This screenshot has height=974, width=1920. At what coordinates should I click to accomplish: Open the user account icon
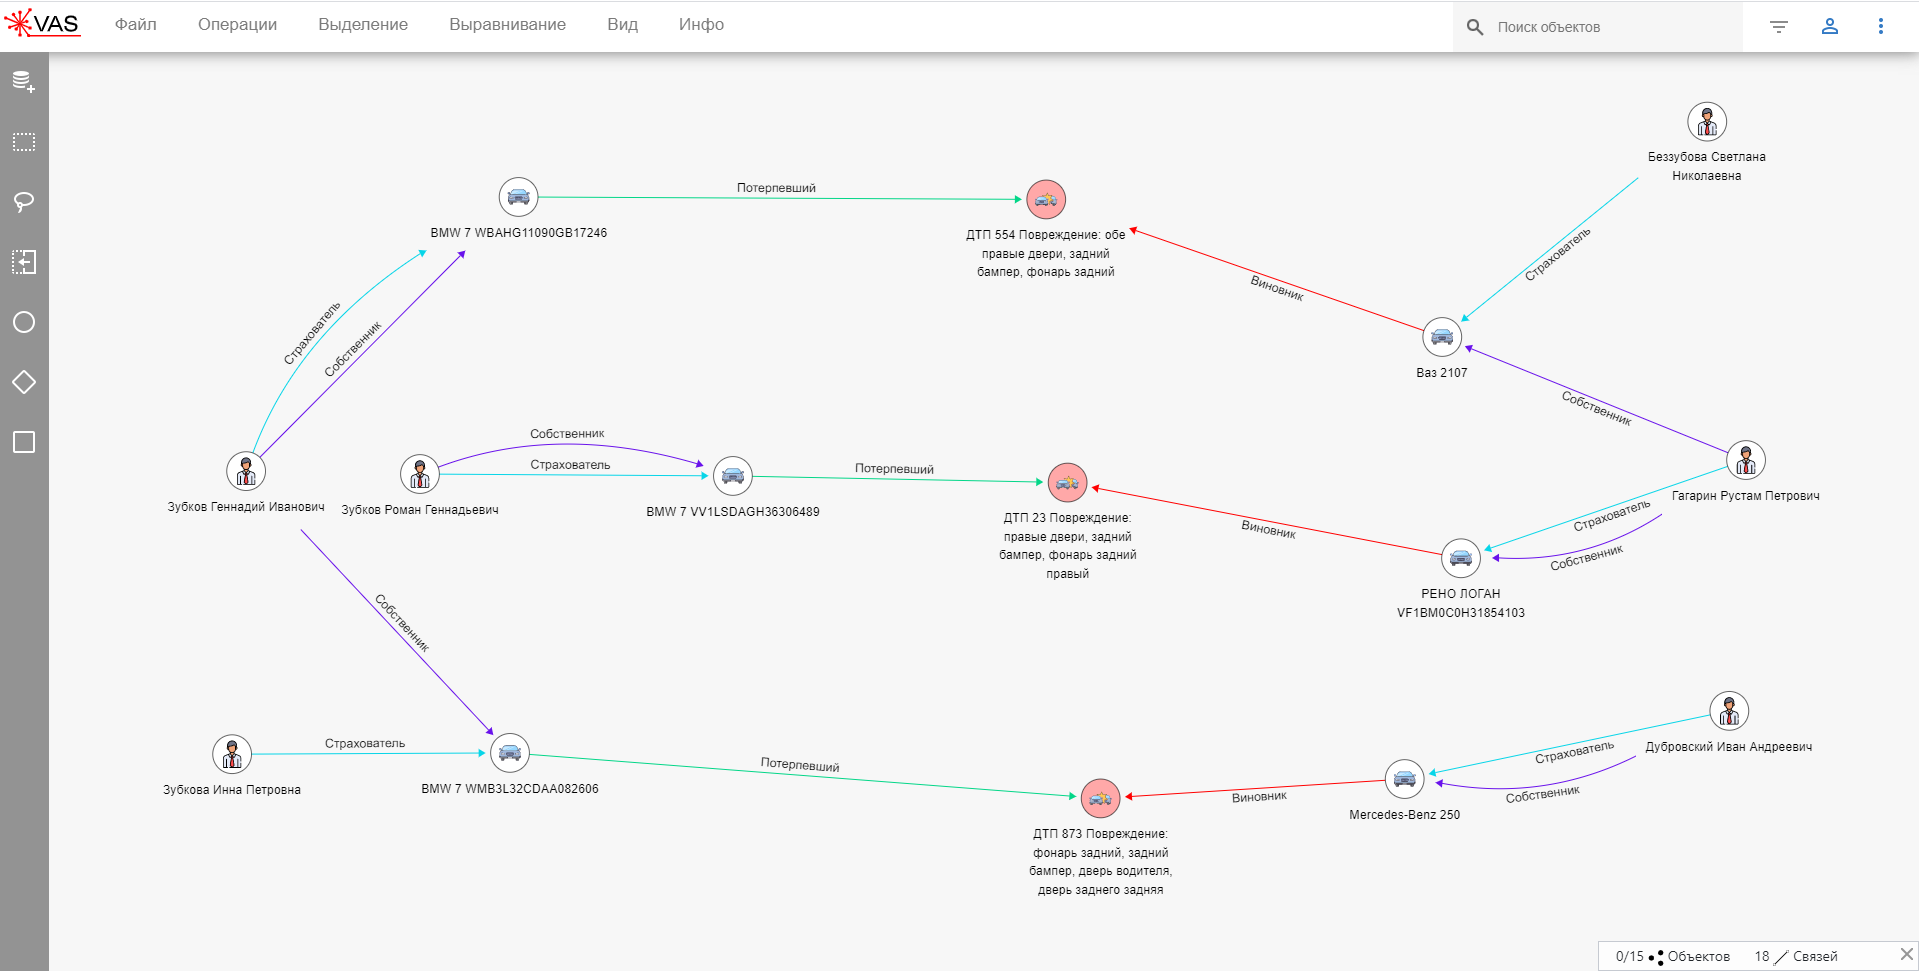pyautogui.click(x=1830, y=27)
